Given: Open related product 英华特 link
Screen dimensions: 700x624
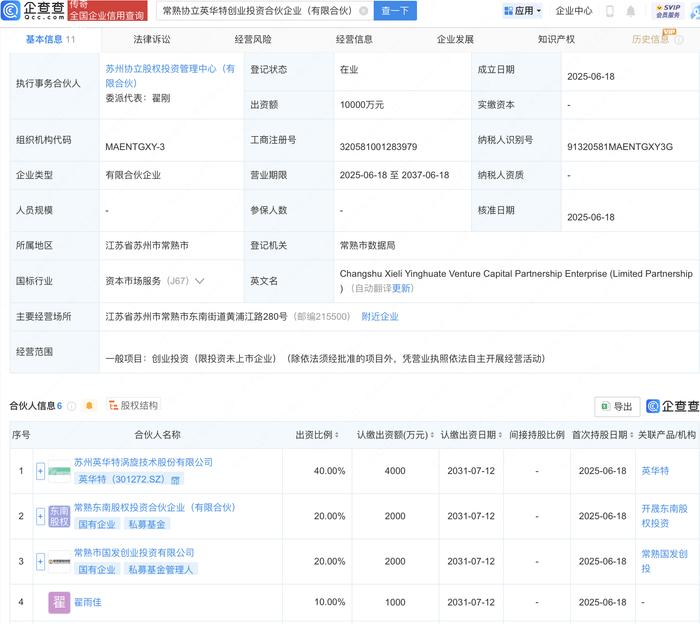Looking at the screenshot, I should pyautogui.click(x=655, y=471).
